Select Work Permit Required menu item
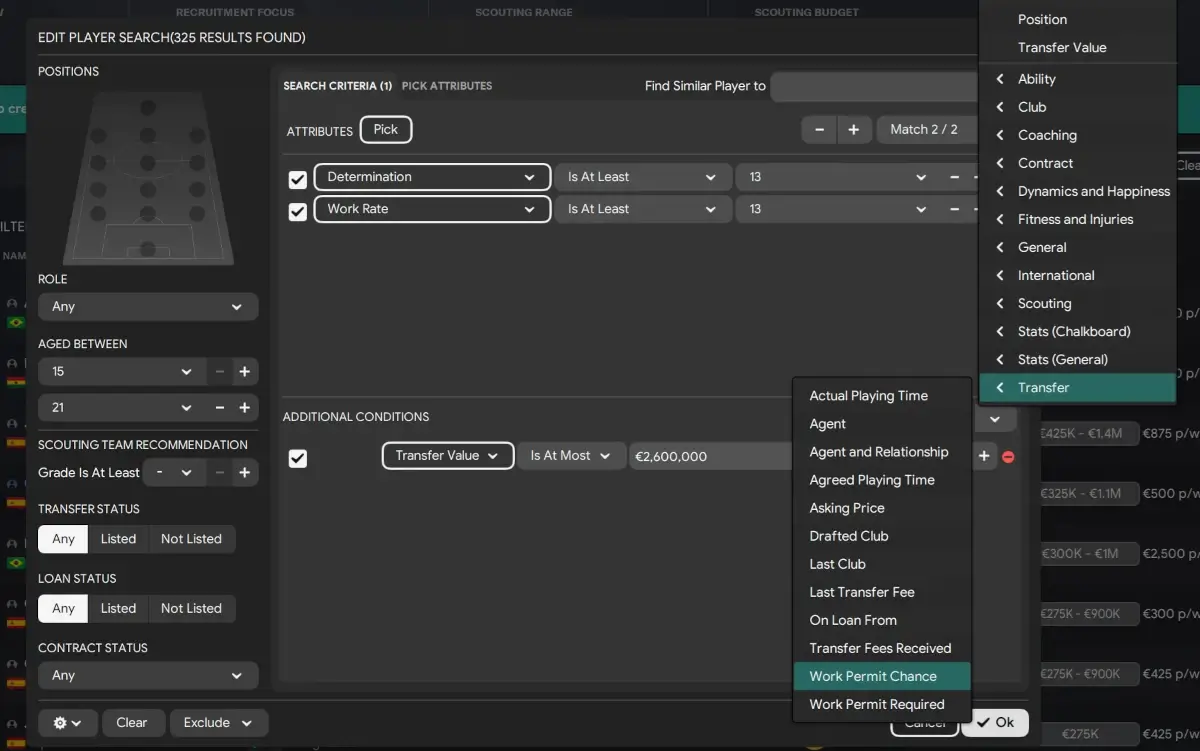 882,704
